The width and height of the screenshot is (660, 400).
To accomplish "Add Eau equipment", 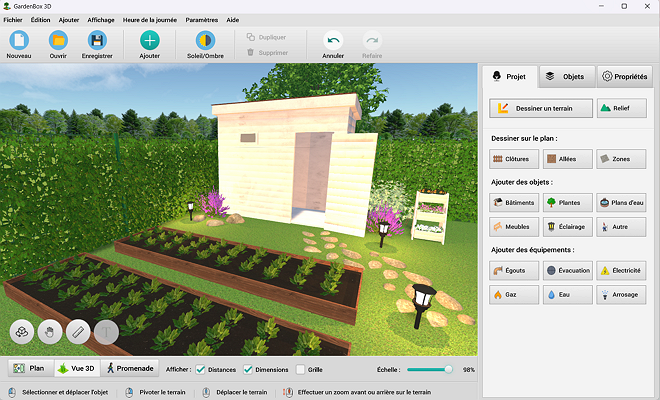I will [x=567, y=294].
